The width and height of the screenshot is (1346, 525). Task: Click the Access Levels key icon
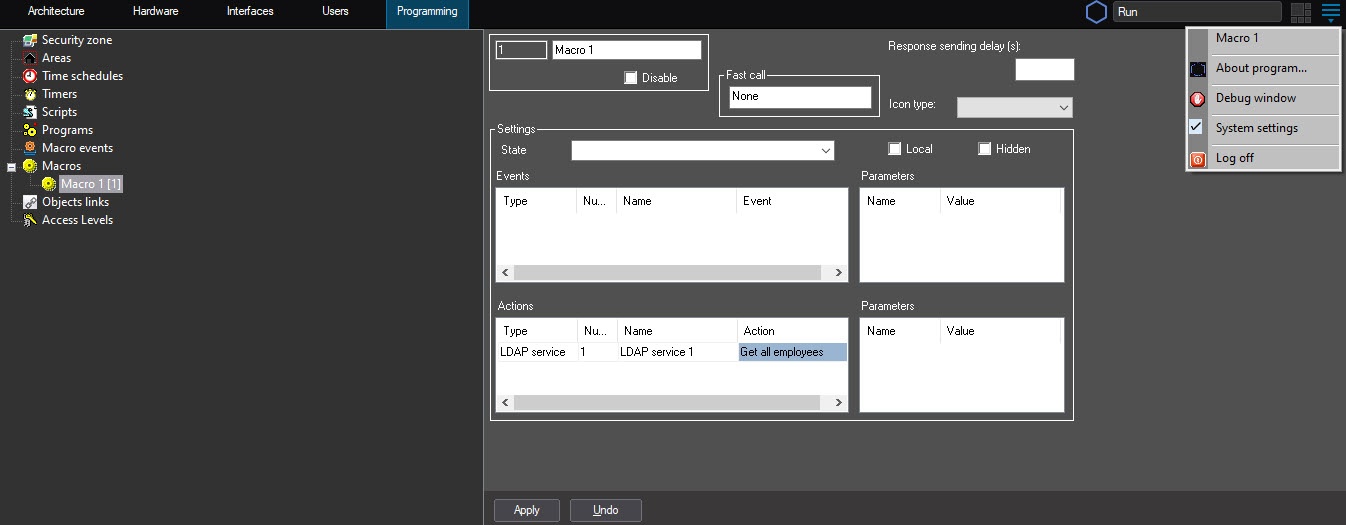30,220
